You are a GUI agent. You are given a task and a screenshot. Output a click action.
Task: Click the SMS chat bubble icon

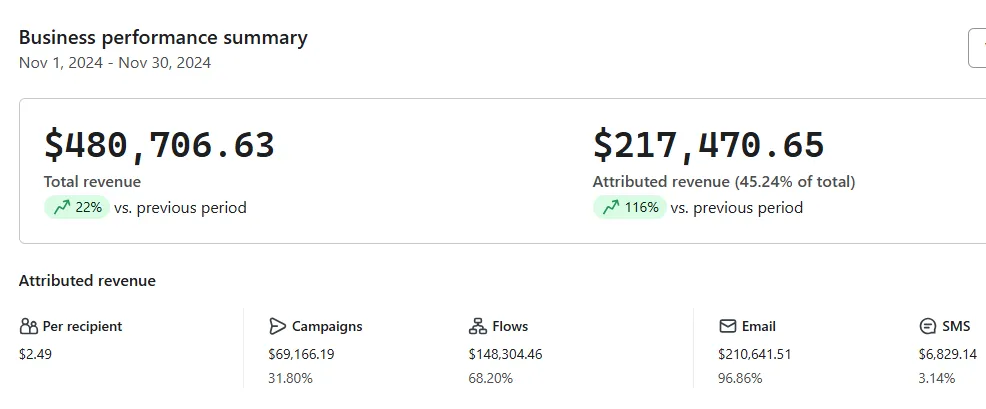click(927, 326)
